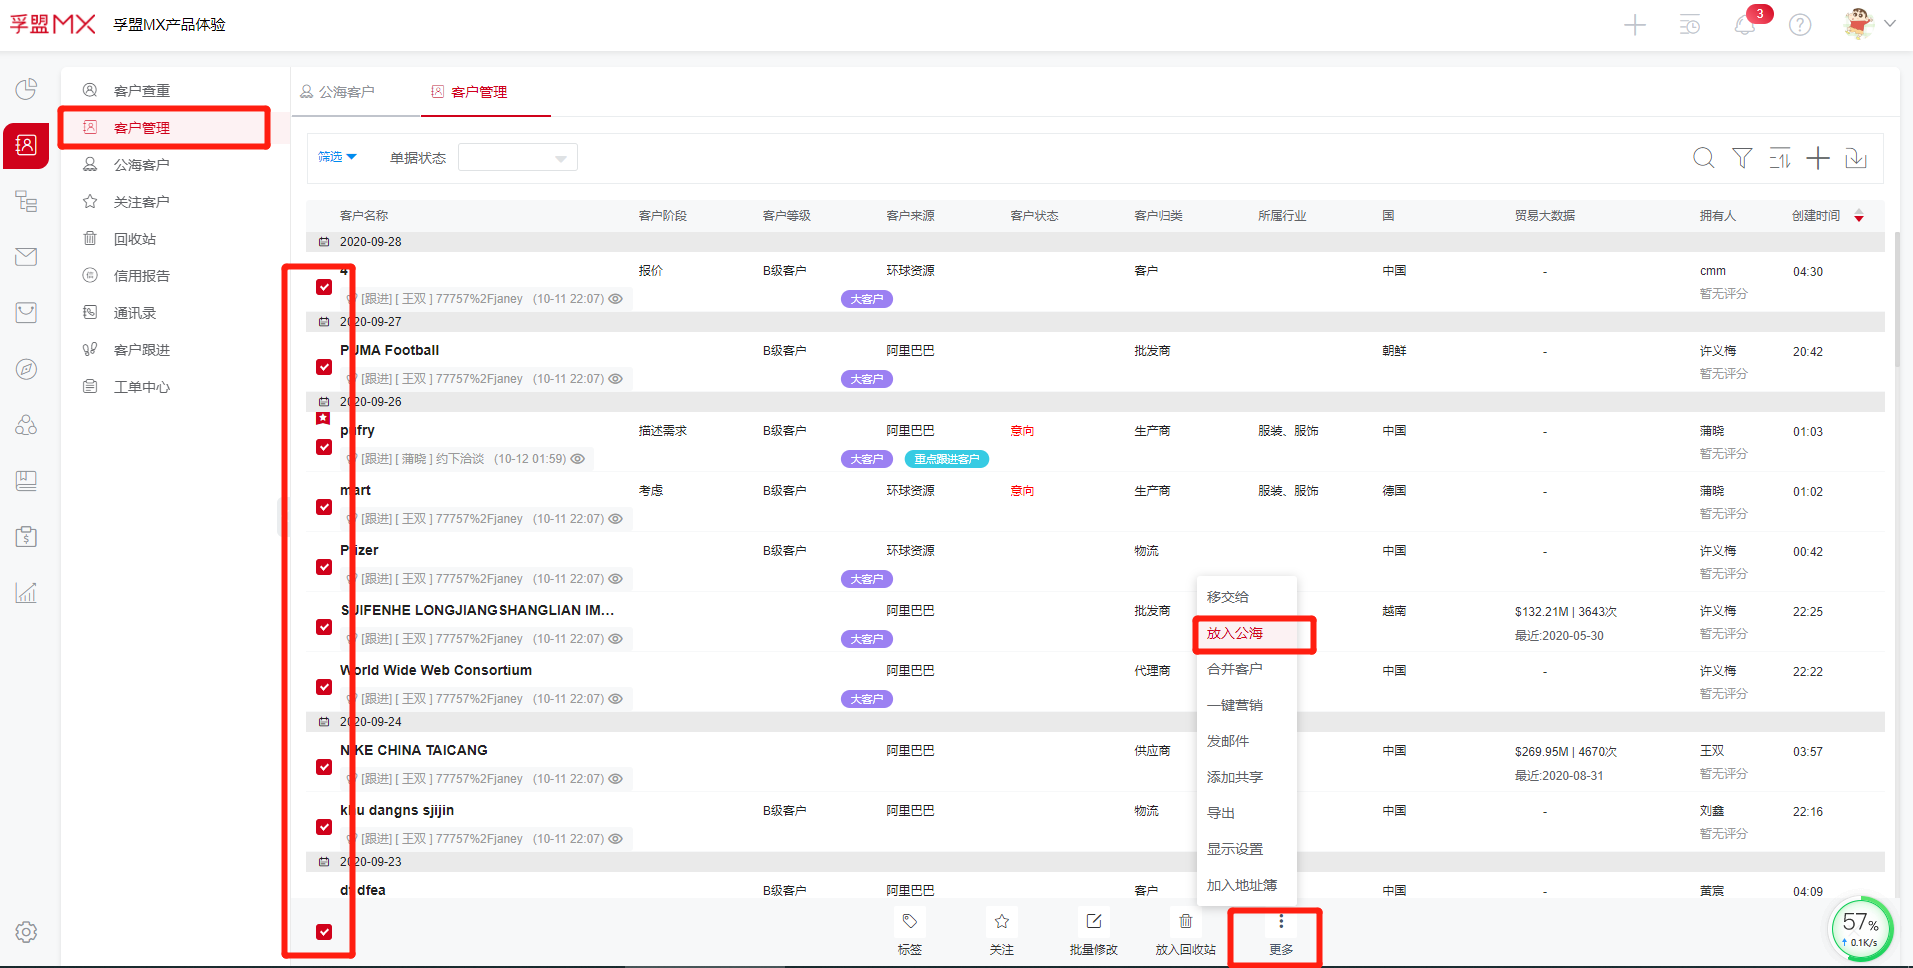Uncheck the checkbox for PUMA Football row
This screenshot has height=968, width=1913.
[x=324, y=367]
